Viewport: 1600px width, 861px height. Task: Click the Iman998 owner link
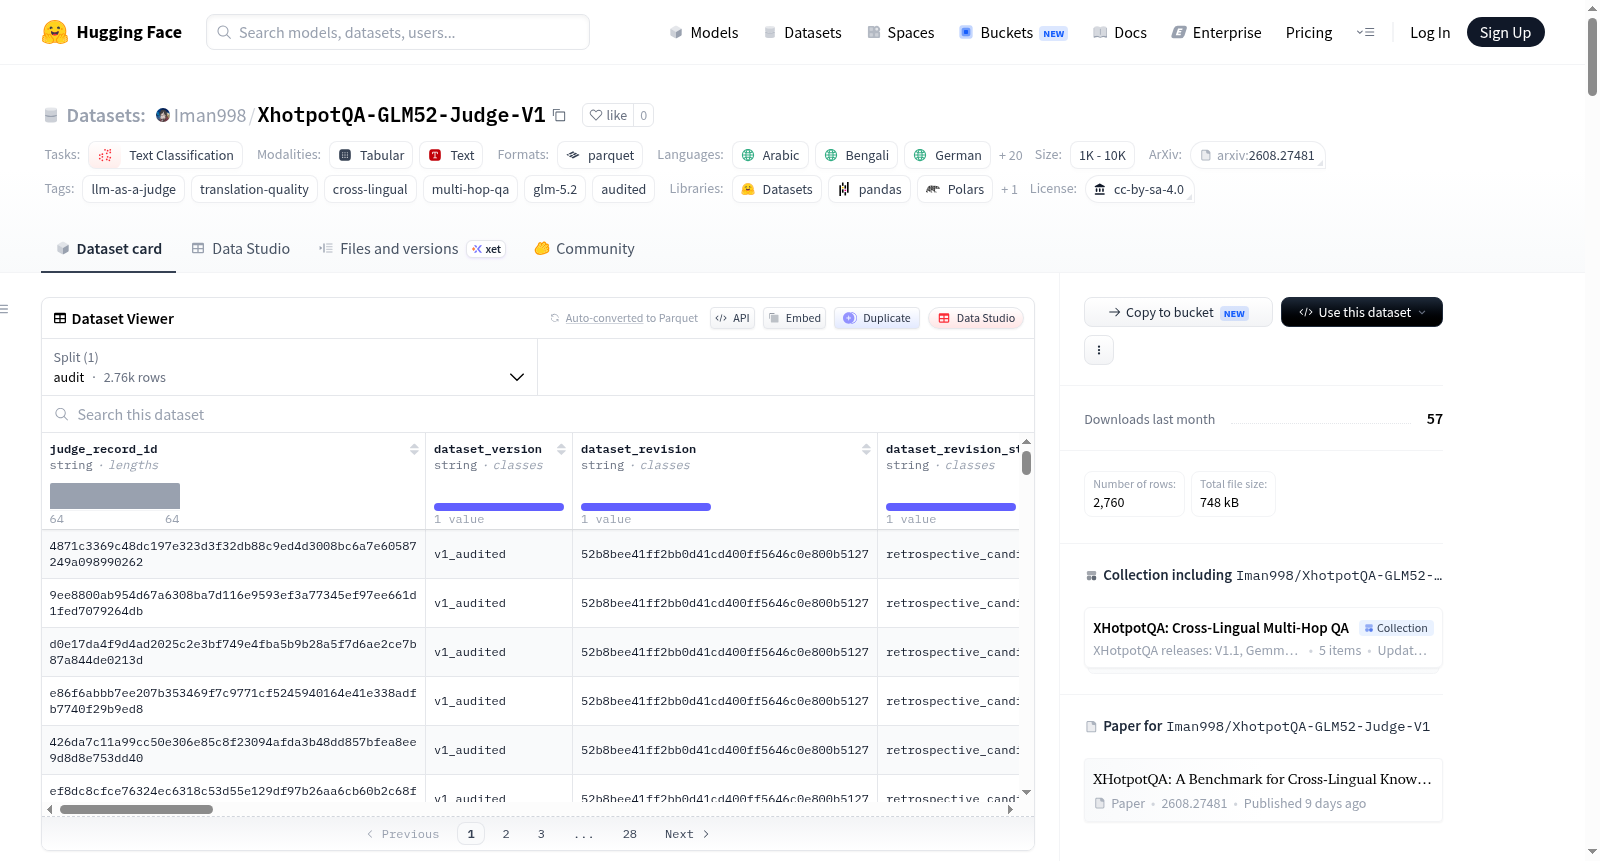coord(210,115)
